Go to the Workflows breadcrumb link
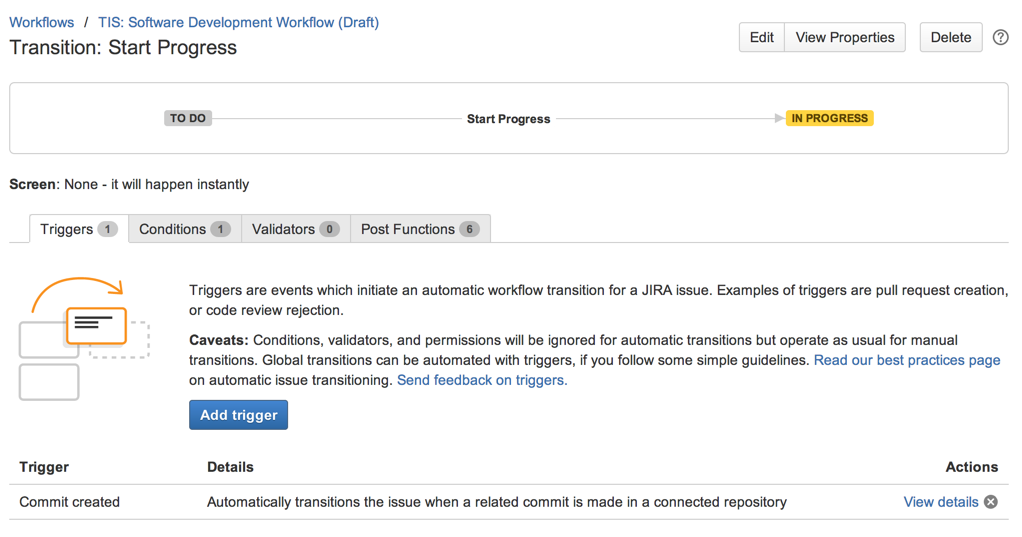This screenshot has height=537, width=1022. coord(42,22)
